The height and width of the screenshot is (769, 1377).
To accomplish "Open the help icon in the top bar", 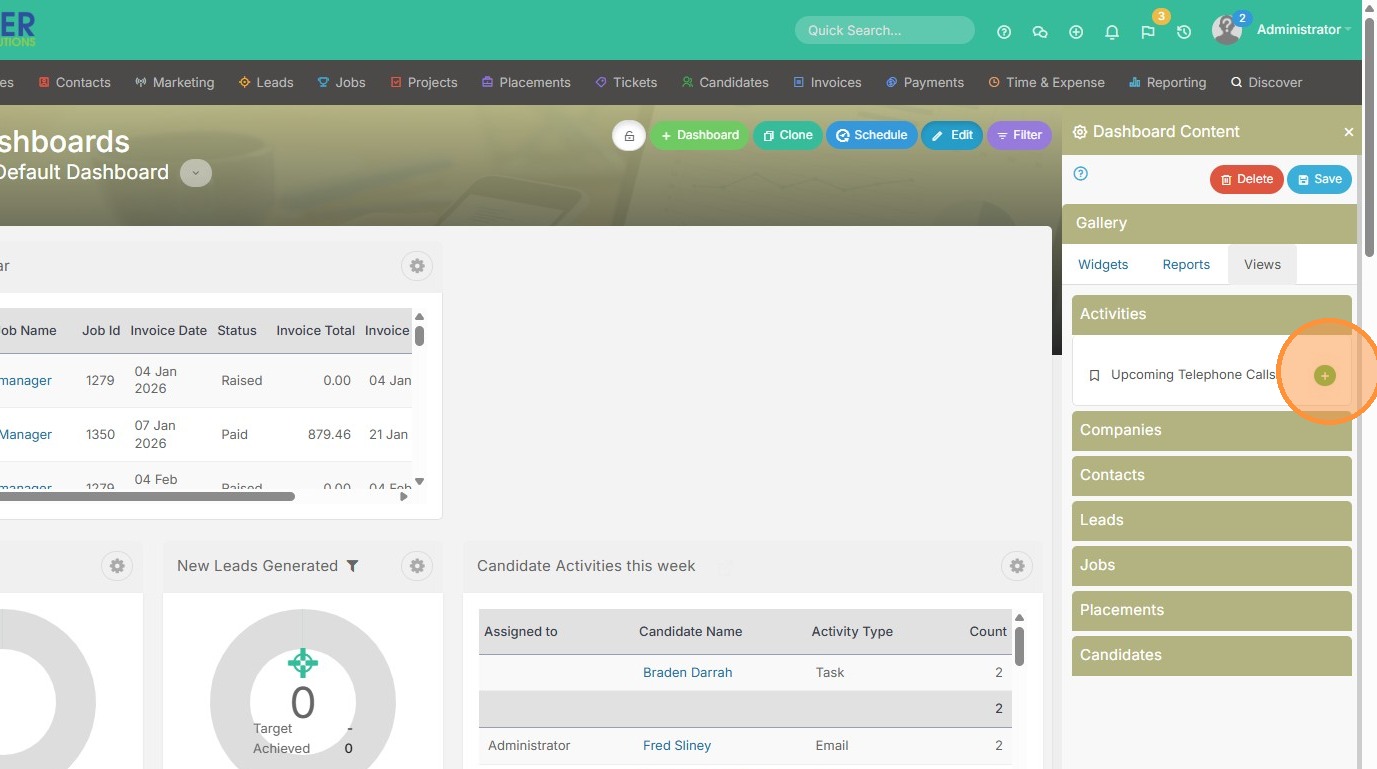I will (x=1004, y=32).
